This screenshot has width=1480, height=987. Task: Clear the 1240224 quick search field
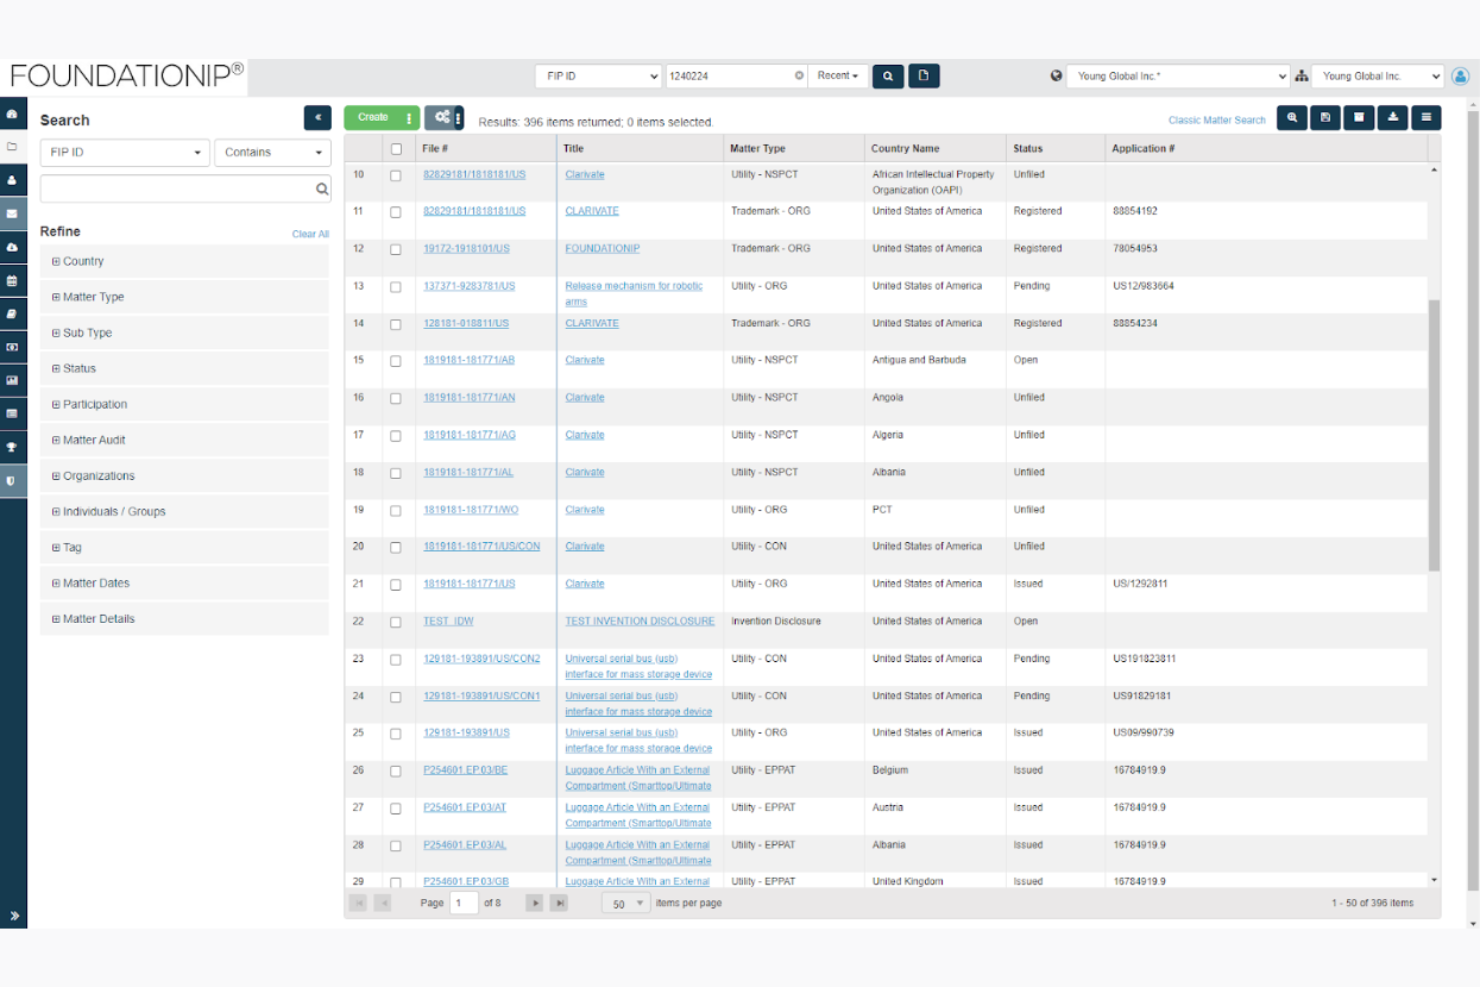click(799, 76)
